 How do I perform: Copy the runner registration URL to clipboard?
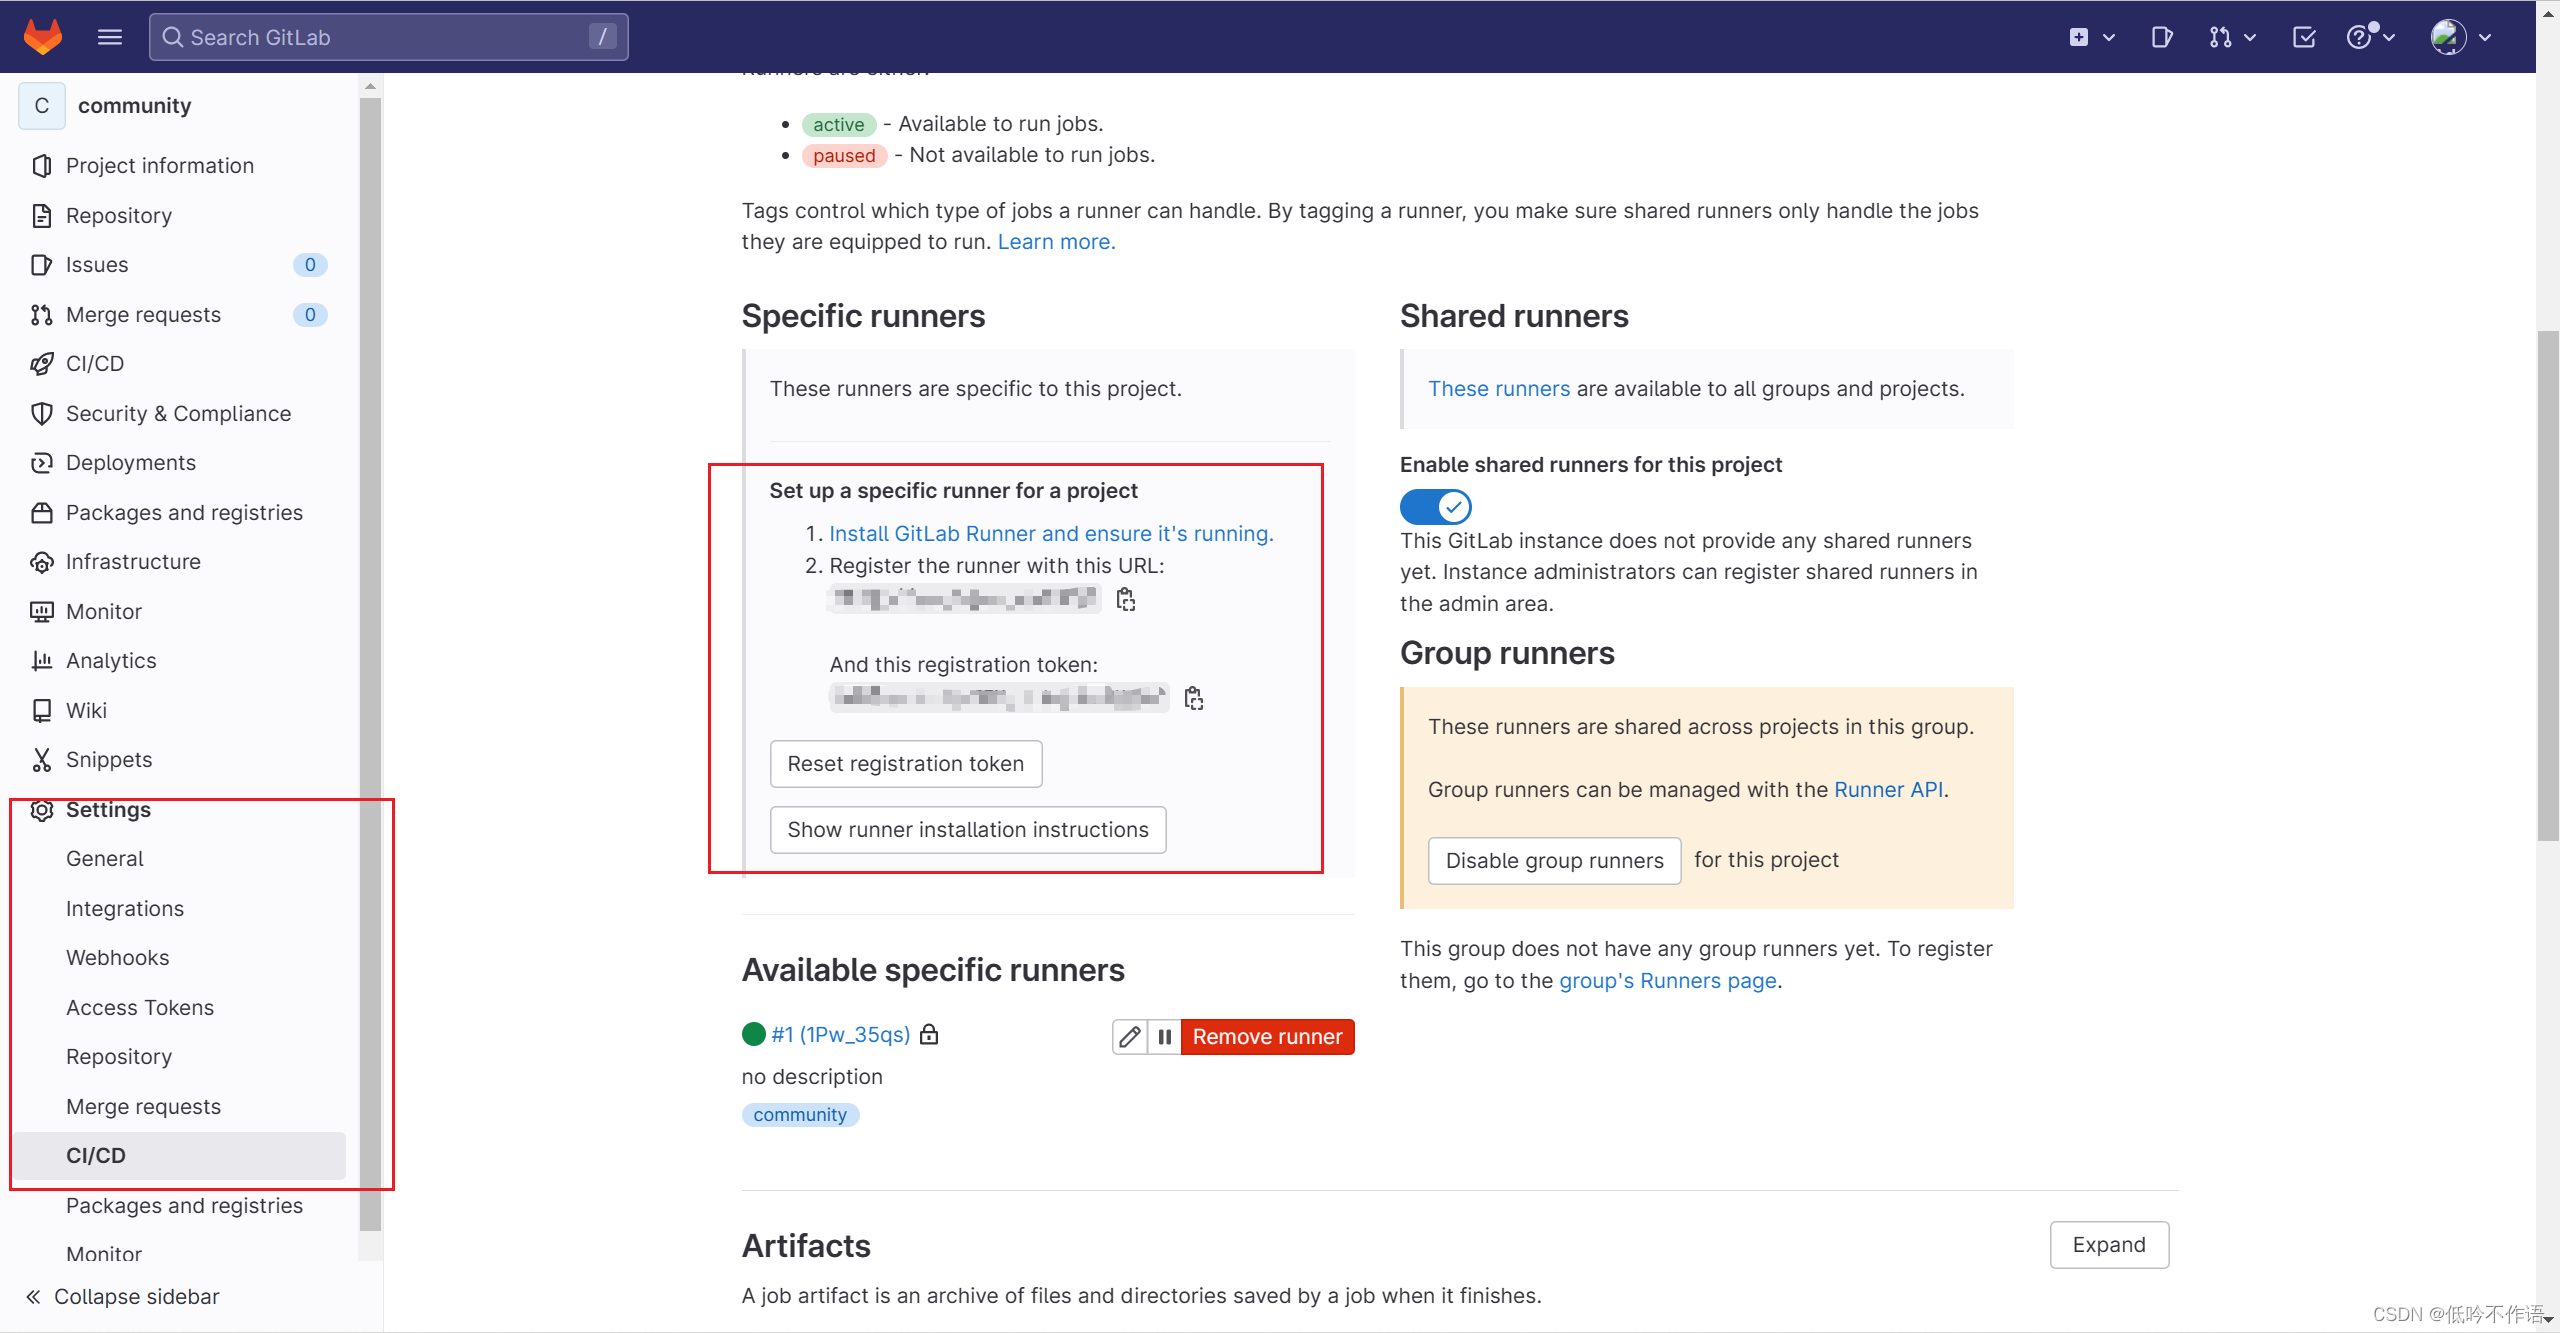click(x=1125, y=598)
